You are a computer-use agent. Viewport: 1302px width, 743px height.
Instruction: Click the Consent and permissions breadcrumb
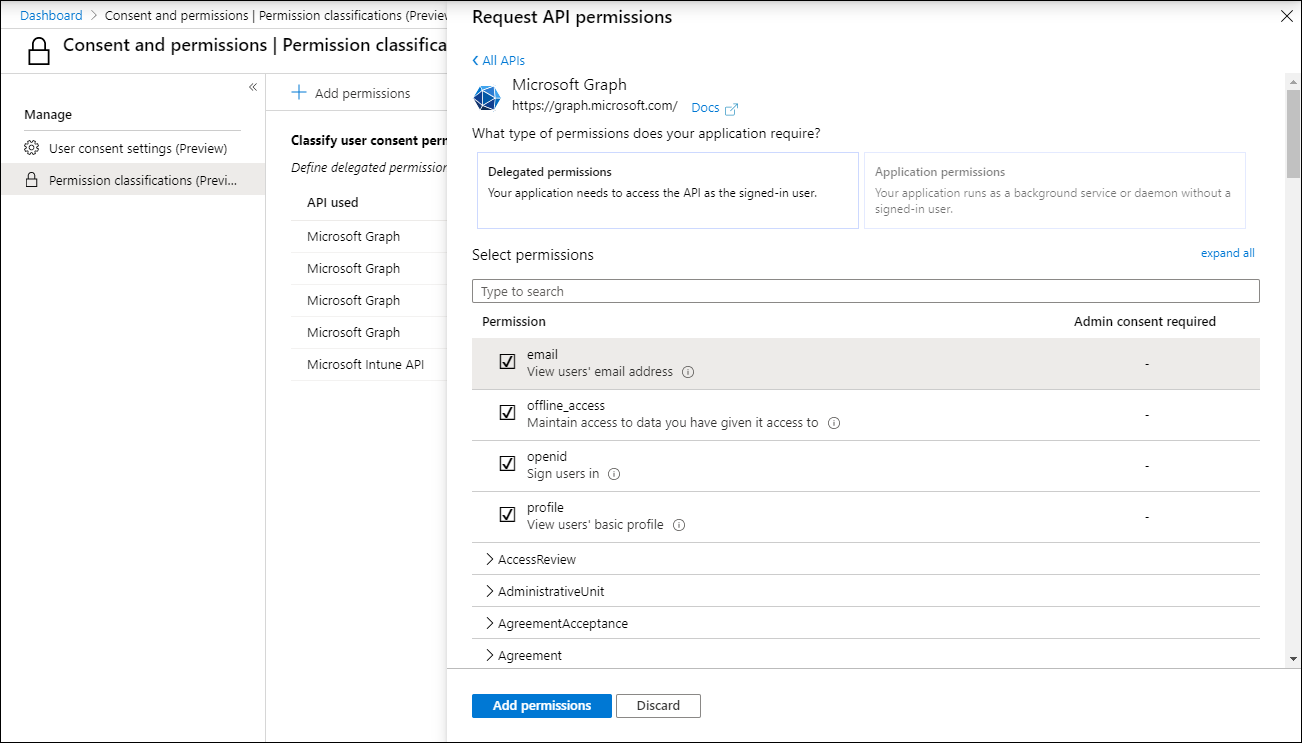click(275, 16)
